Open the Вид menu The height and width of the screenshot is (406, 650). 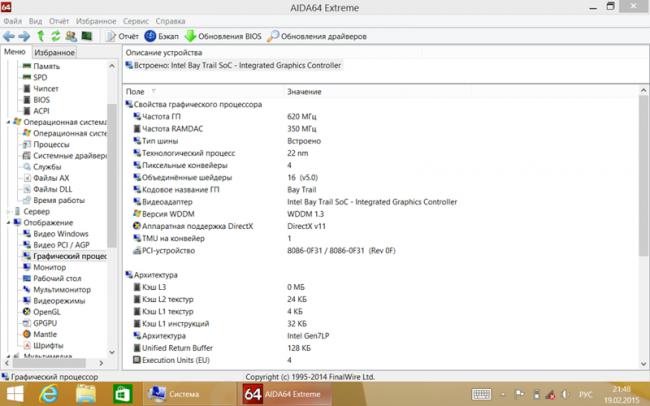click(x=36, y=21)
